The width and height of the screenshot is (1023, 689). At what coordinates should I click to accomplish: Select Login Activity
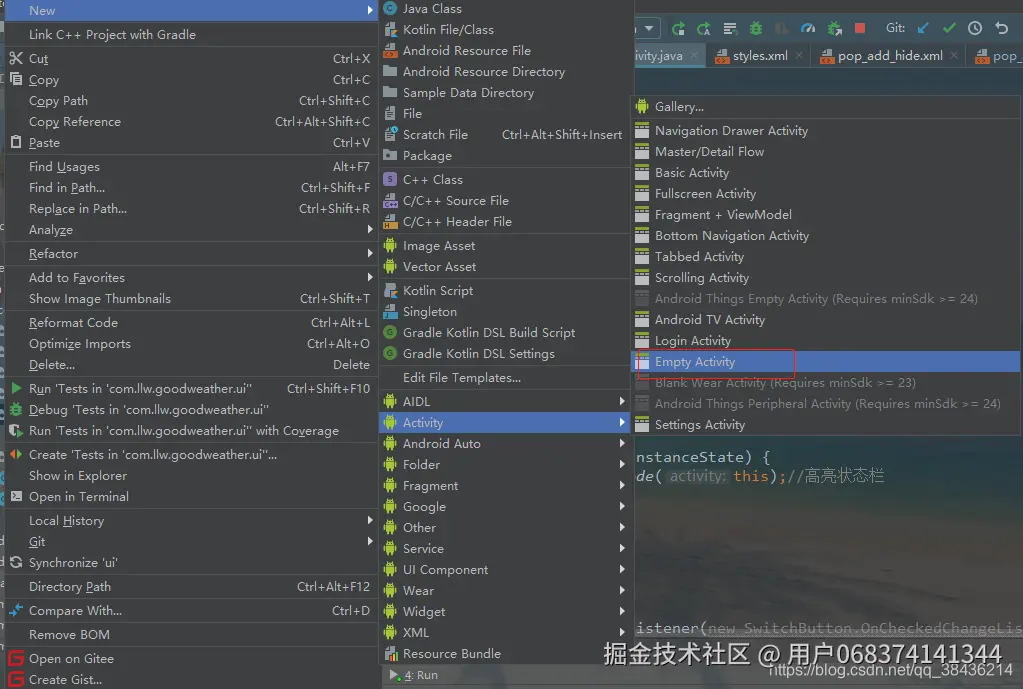pyautogui.click(x=826, y=341)
